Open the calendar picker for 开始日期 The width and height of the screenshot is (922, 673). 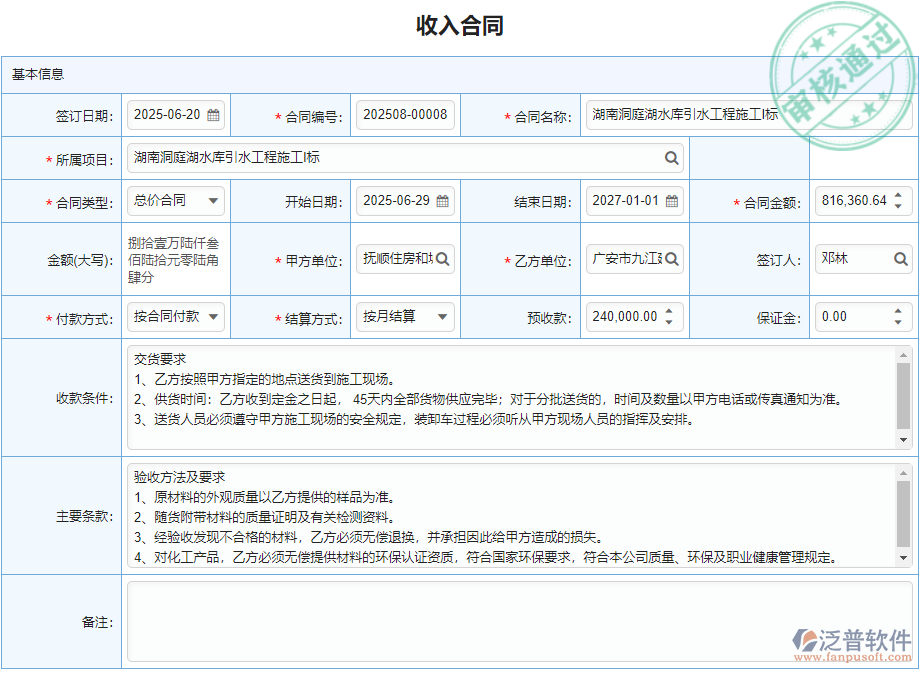pyautogui.click(x=442, y=200)
